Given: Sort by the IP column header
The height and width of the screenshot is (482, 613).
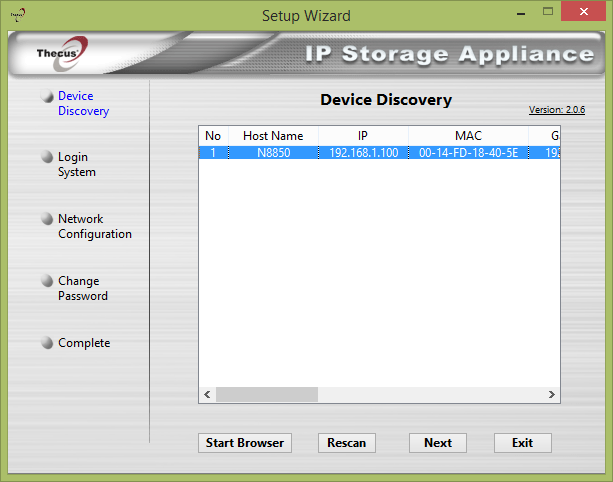Looking at the screenshot, I should pos(363,136).
